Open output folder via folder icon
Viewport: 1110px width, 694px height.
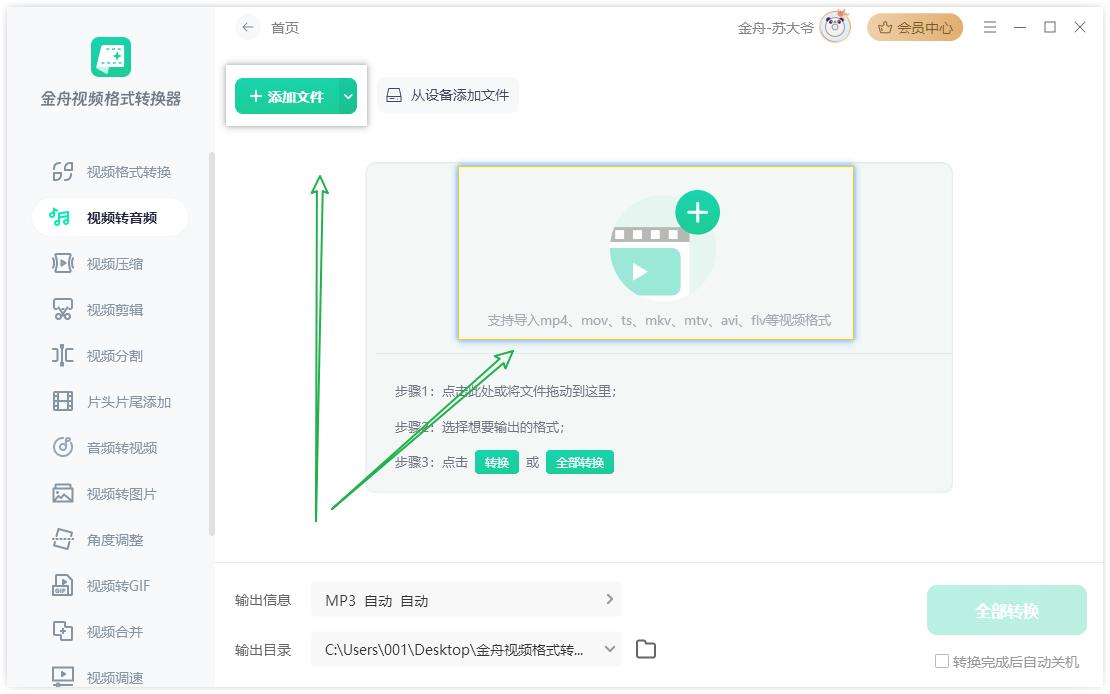tap(646, 650)
